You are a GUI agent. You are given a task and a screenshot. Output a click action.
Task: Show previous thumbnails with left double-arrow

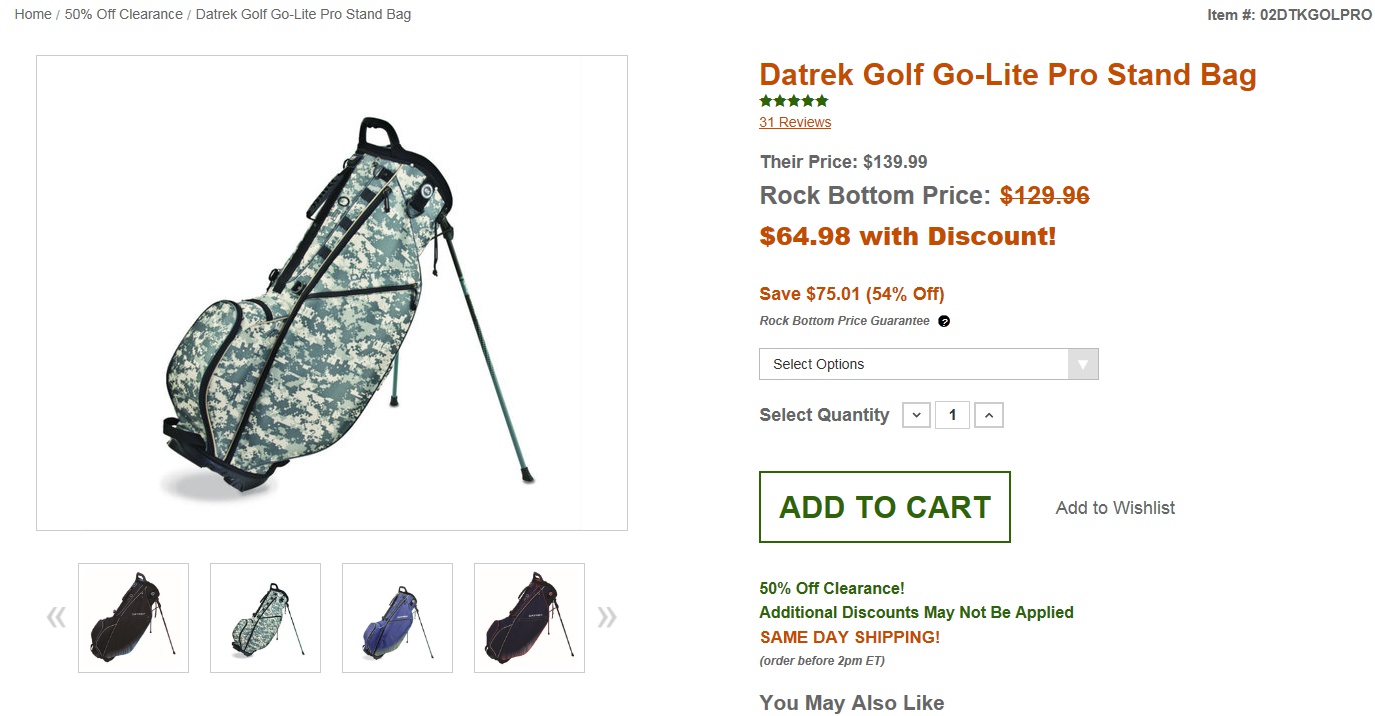click(56, 617)
